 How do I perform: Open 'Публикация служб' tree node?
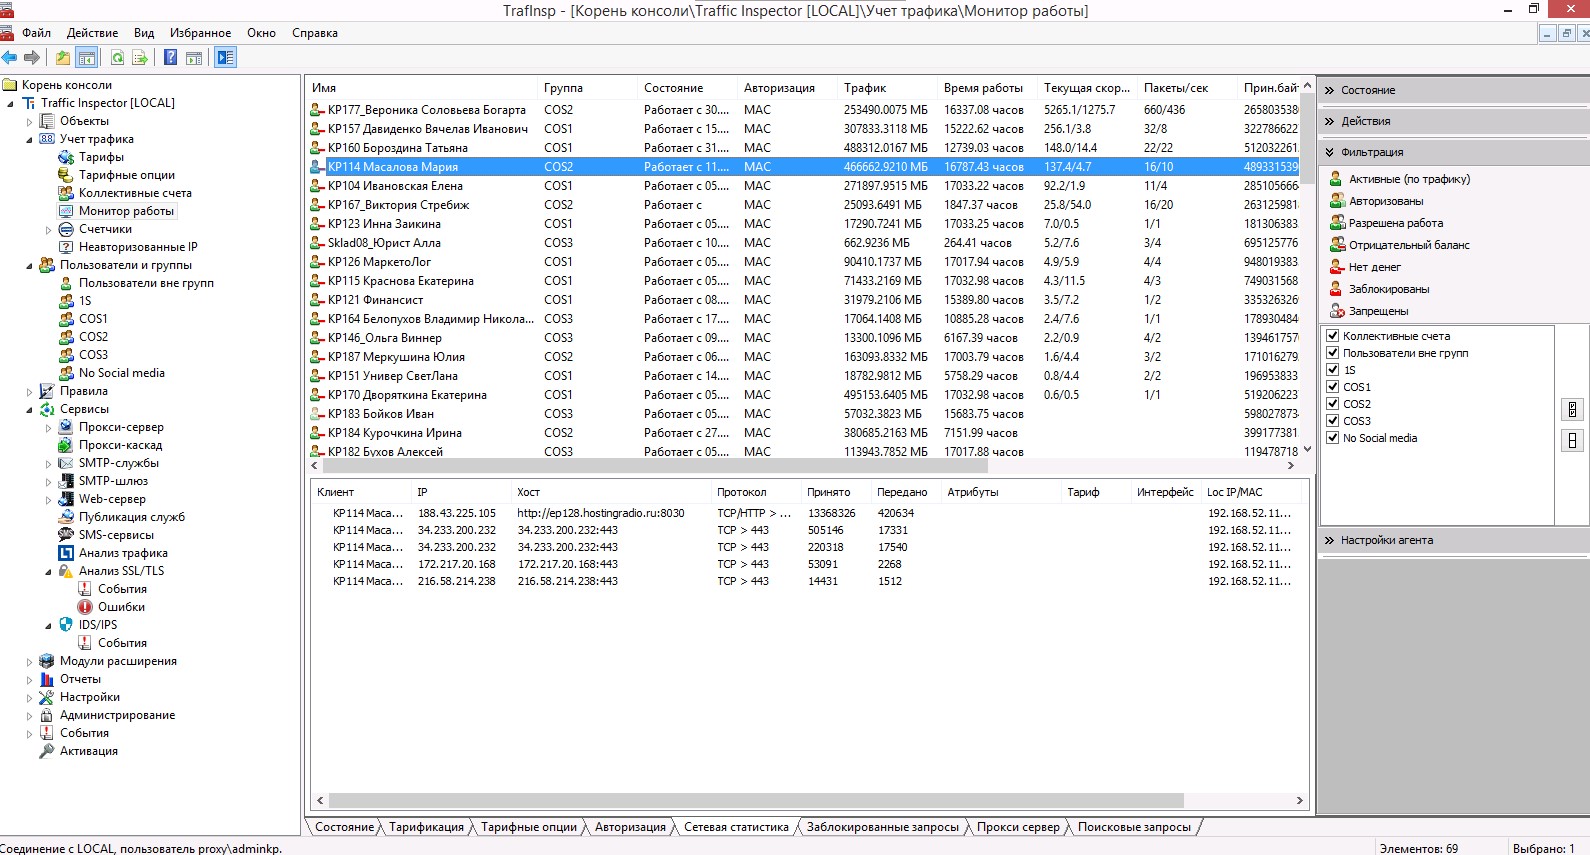(132, 517)
